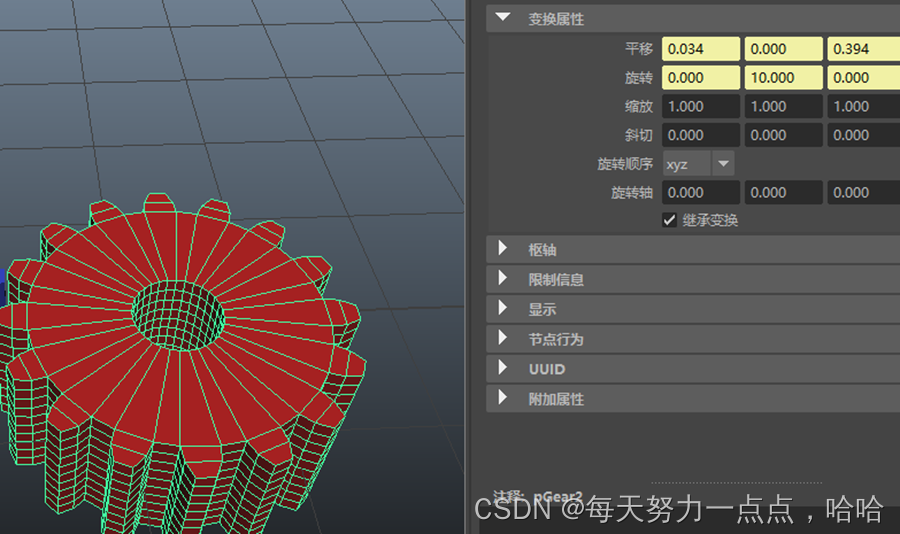The height and width of the screenshot is (534, 900).
Task: Expand the 附加属性 section
Action: 503,398
